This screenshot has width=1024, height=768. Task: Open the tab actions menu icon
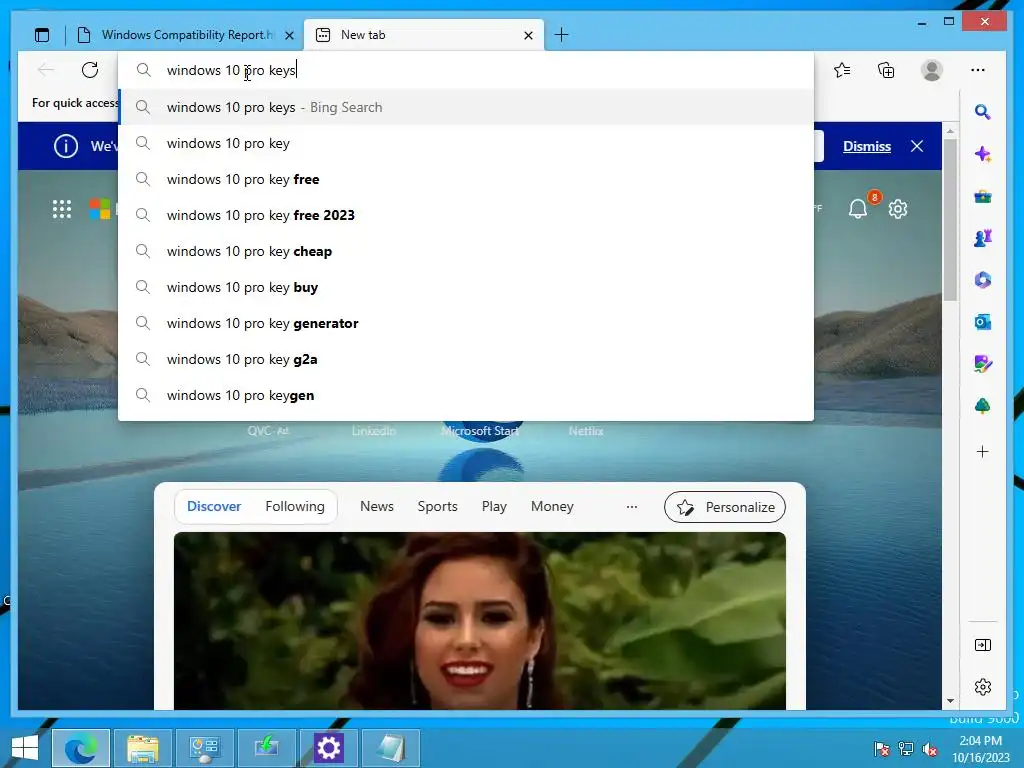click(42, 35)
